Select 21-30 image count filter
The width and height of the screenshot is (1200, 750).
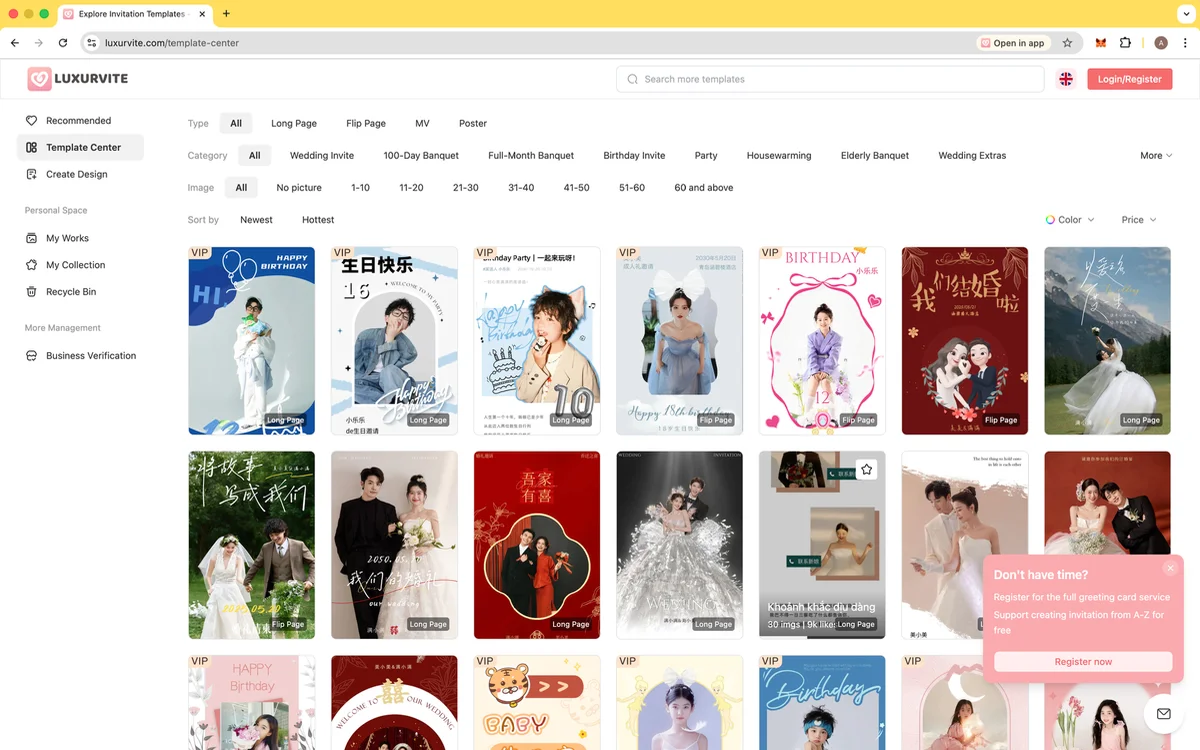(465, 187)
